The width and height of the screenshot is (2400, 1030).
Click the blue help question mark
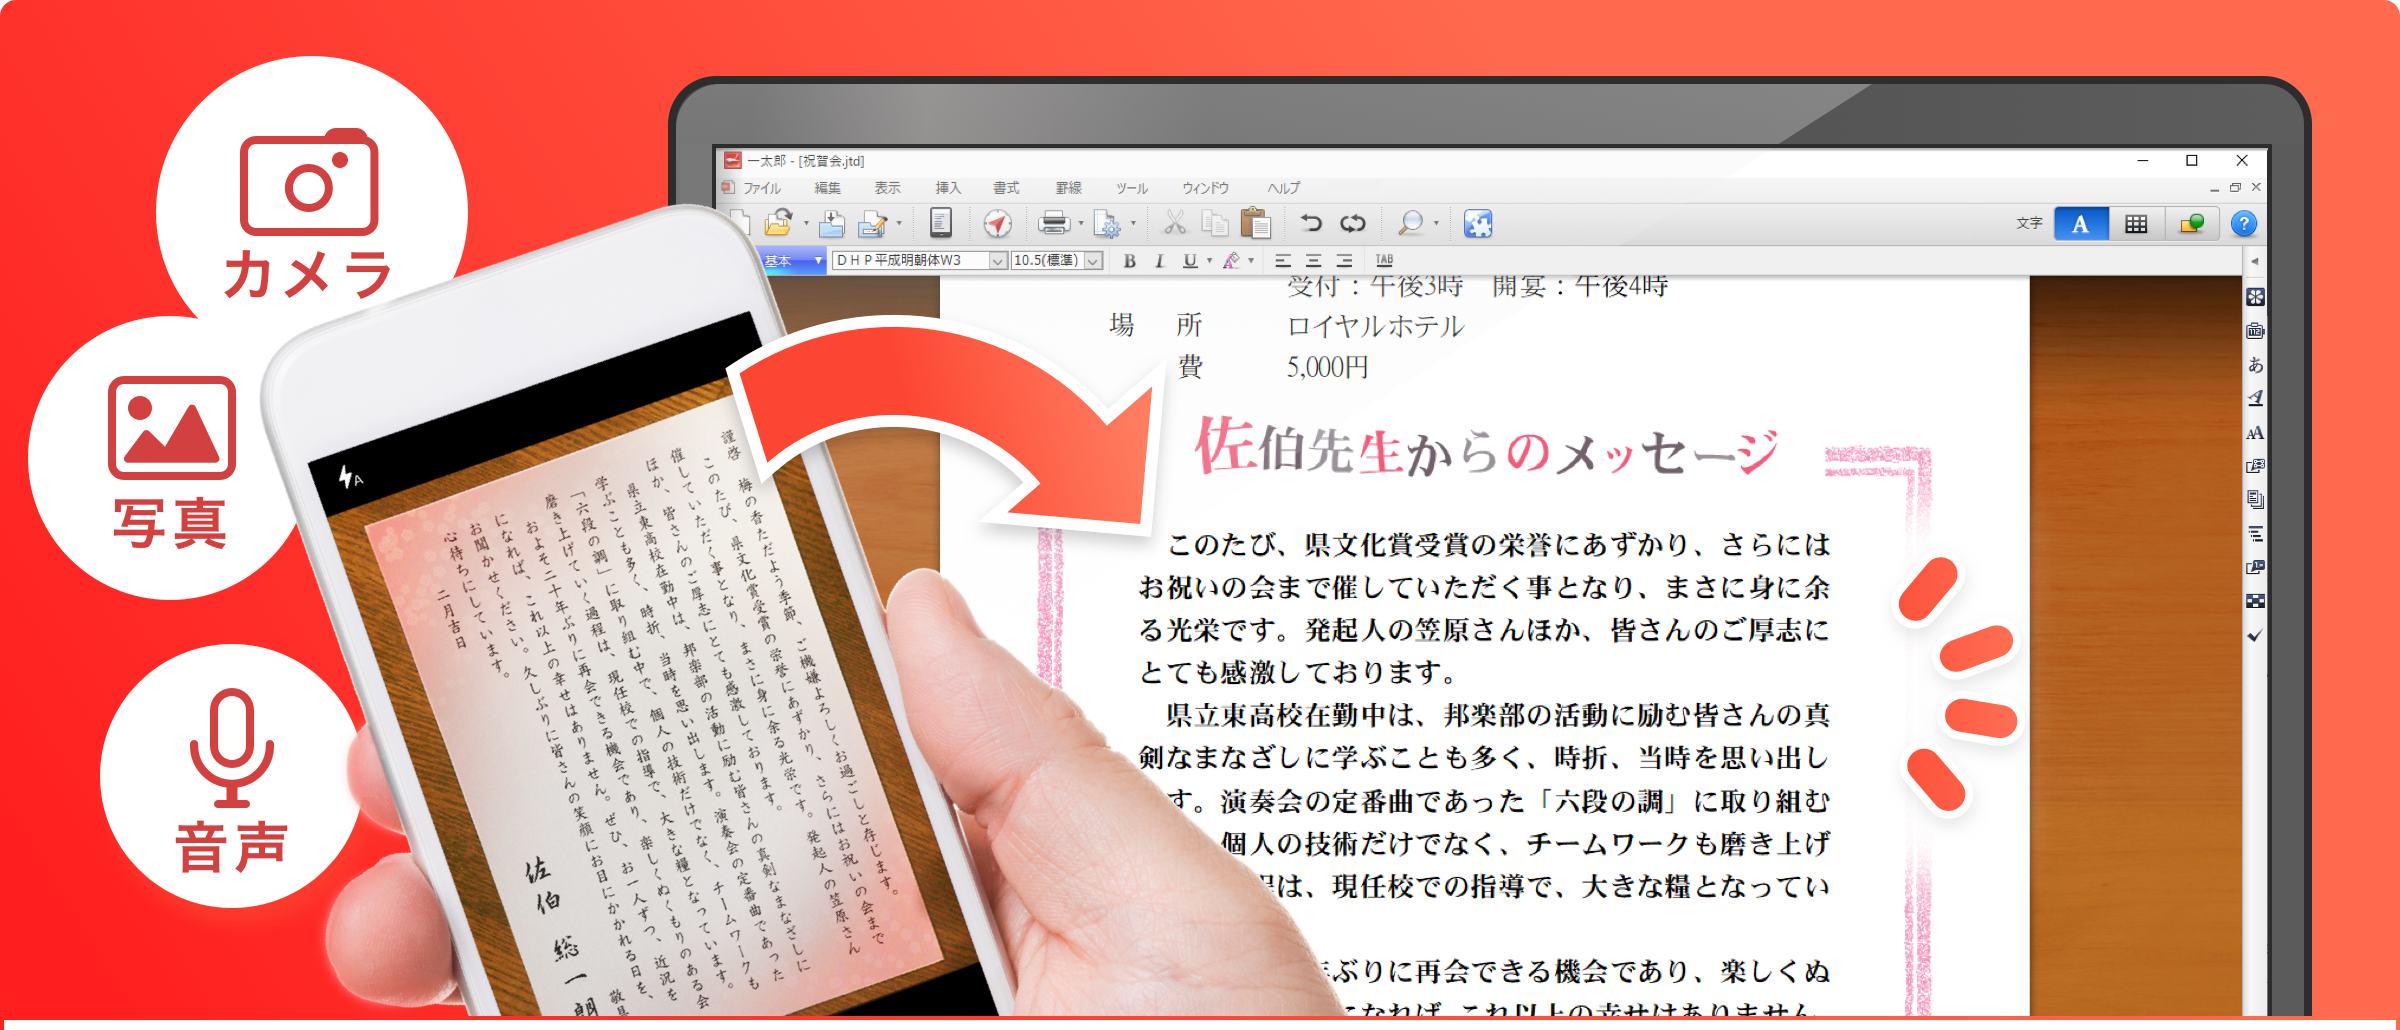click(x=2244, y=224)
